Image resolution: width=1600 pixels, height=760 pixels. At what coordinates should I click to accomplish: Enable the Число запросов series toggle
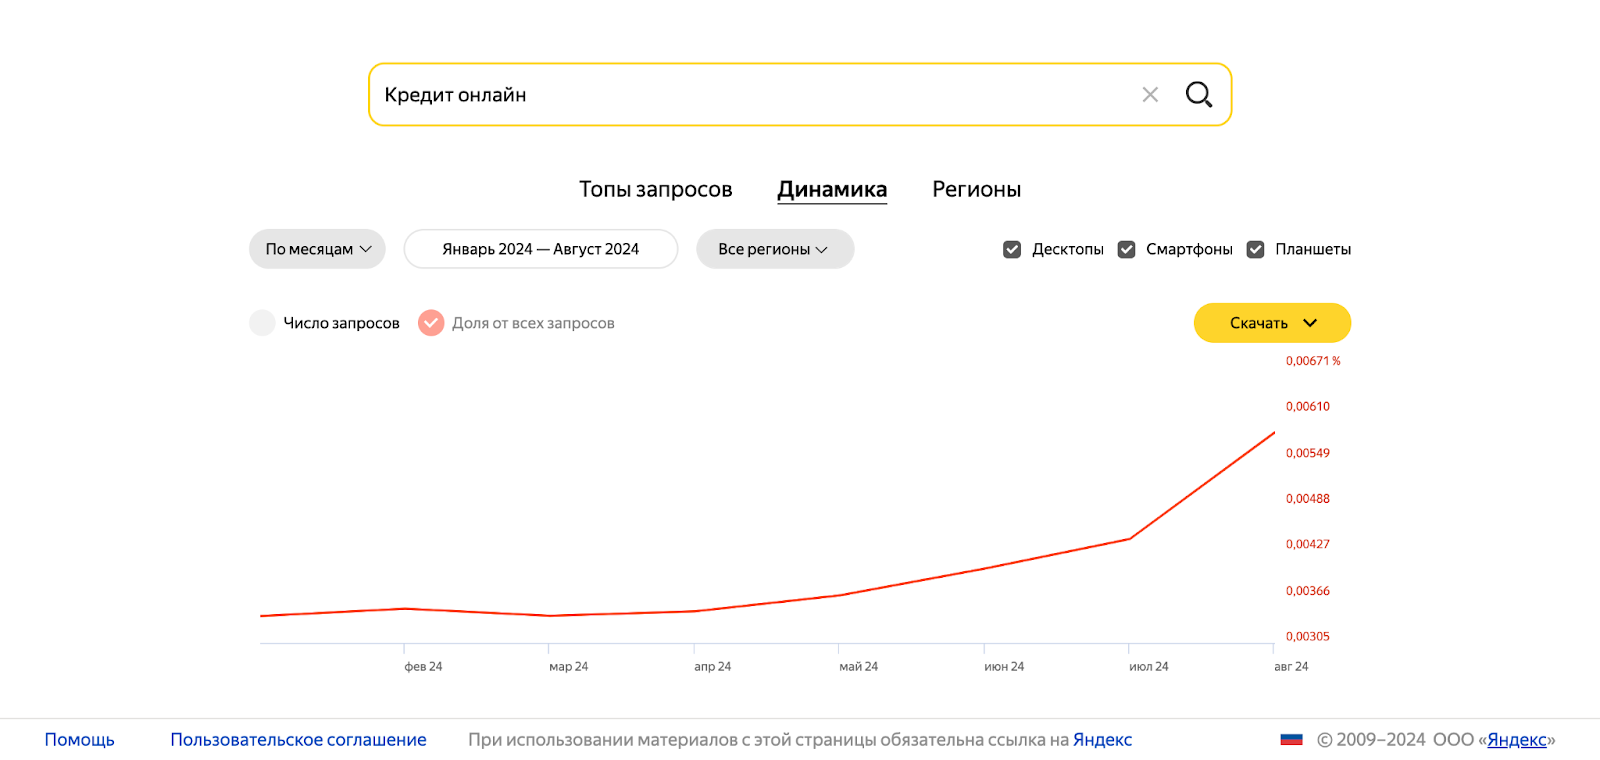point(262,323)
